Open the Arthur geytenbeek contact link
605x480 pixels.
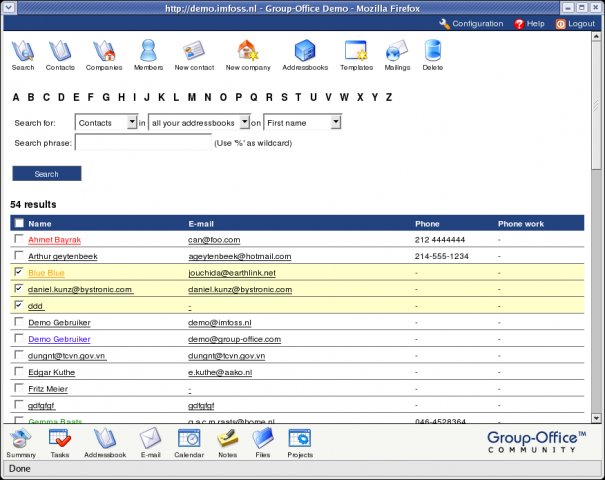click(x=63, y=257)
